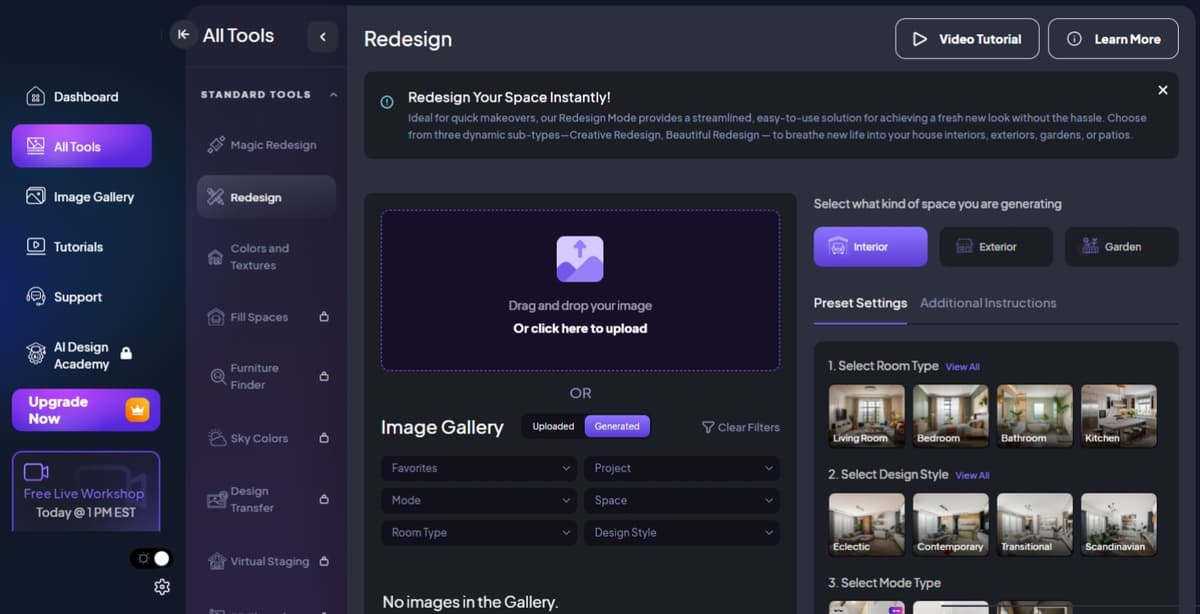Click the lock icon beside Furniture Finder

(324, 376)
